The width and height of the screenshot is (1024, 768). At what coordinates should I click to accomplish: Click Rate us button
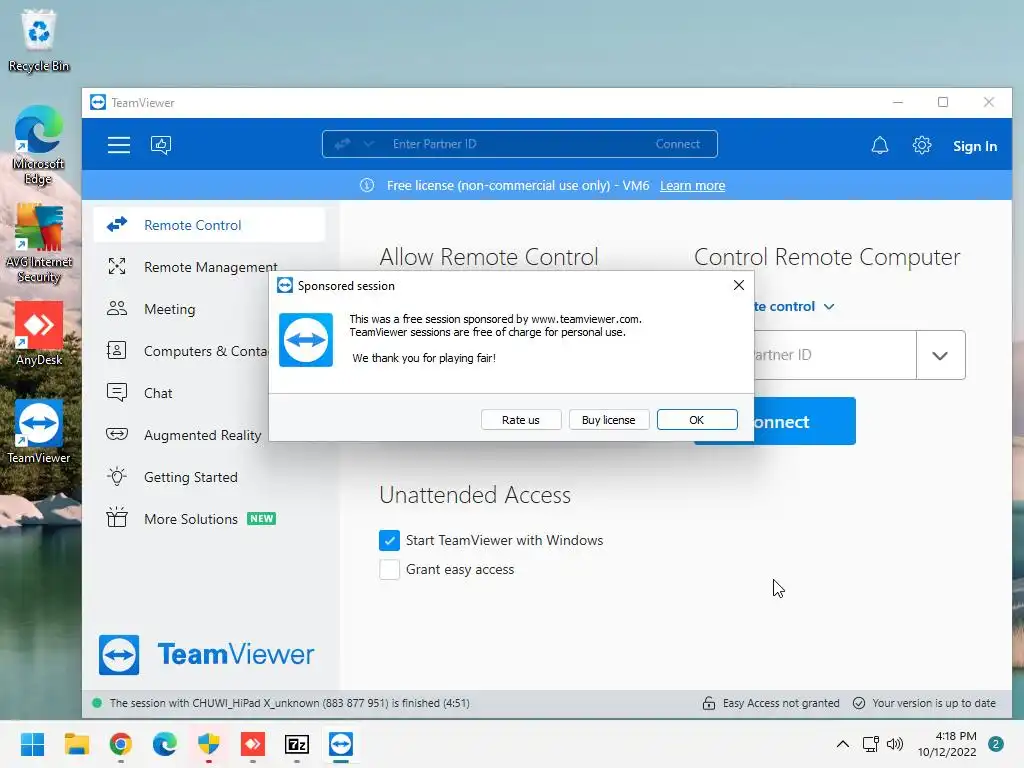520,419
